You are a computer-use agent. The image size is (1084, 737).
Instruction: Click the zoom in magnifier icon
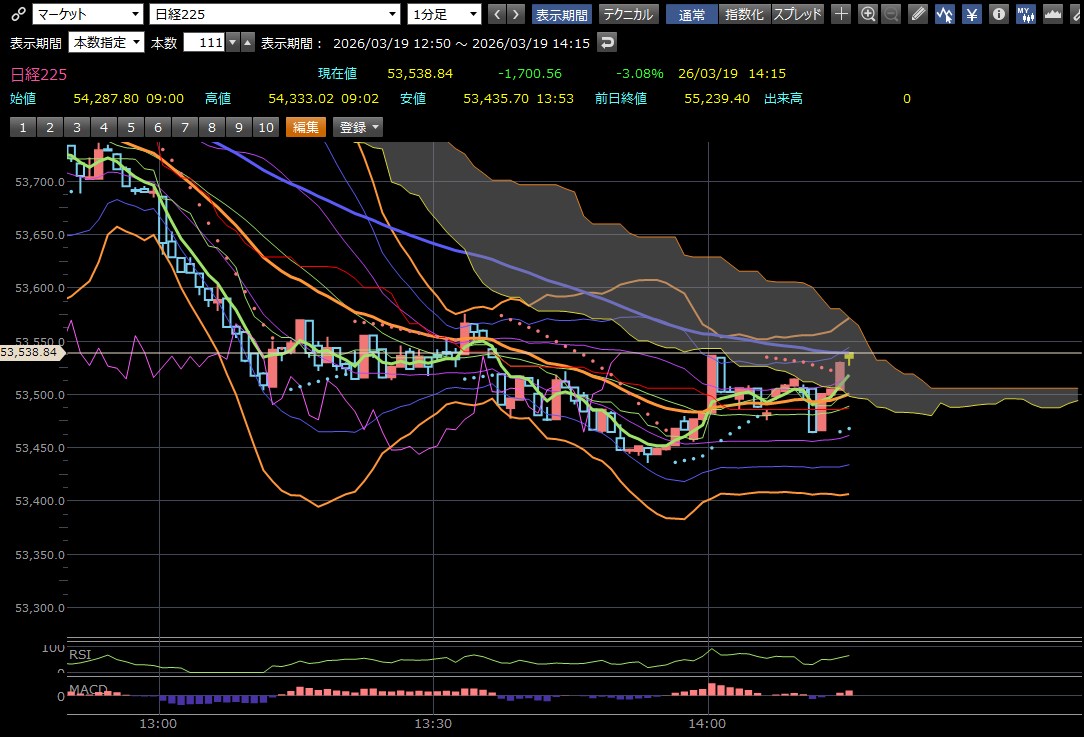tap(868, 14)
